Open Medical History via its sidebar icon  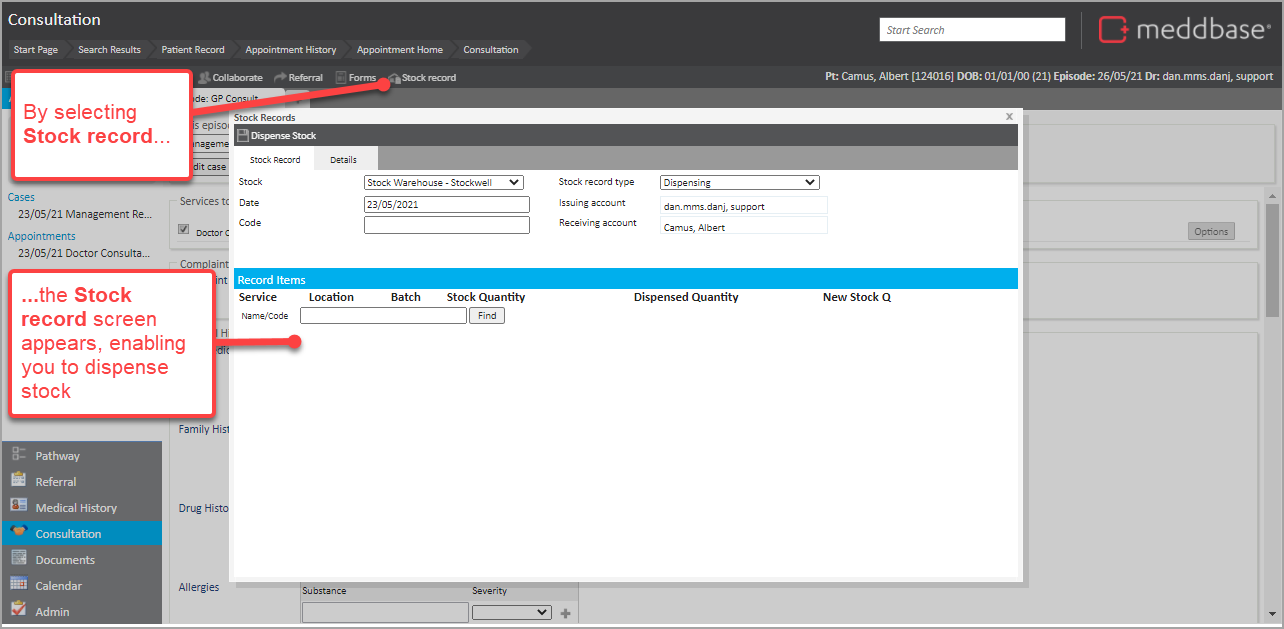coord(19,507)
